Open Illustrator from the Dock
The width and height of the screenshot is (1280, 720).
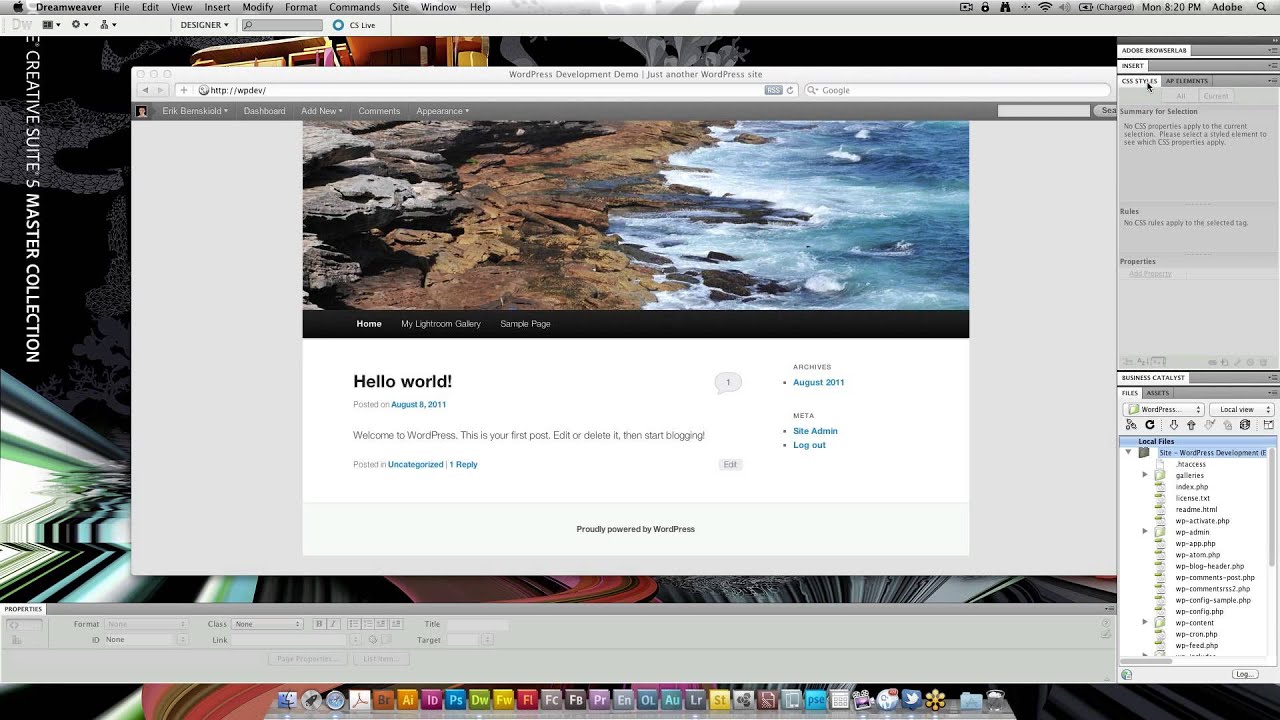[x=407, y=701]
